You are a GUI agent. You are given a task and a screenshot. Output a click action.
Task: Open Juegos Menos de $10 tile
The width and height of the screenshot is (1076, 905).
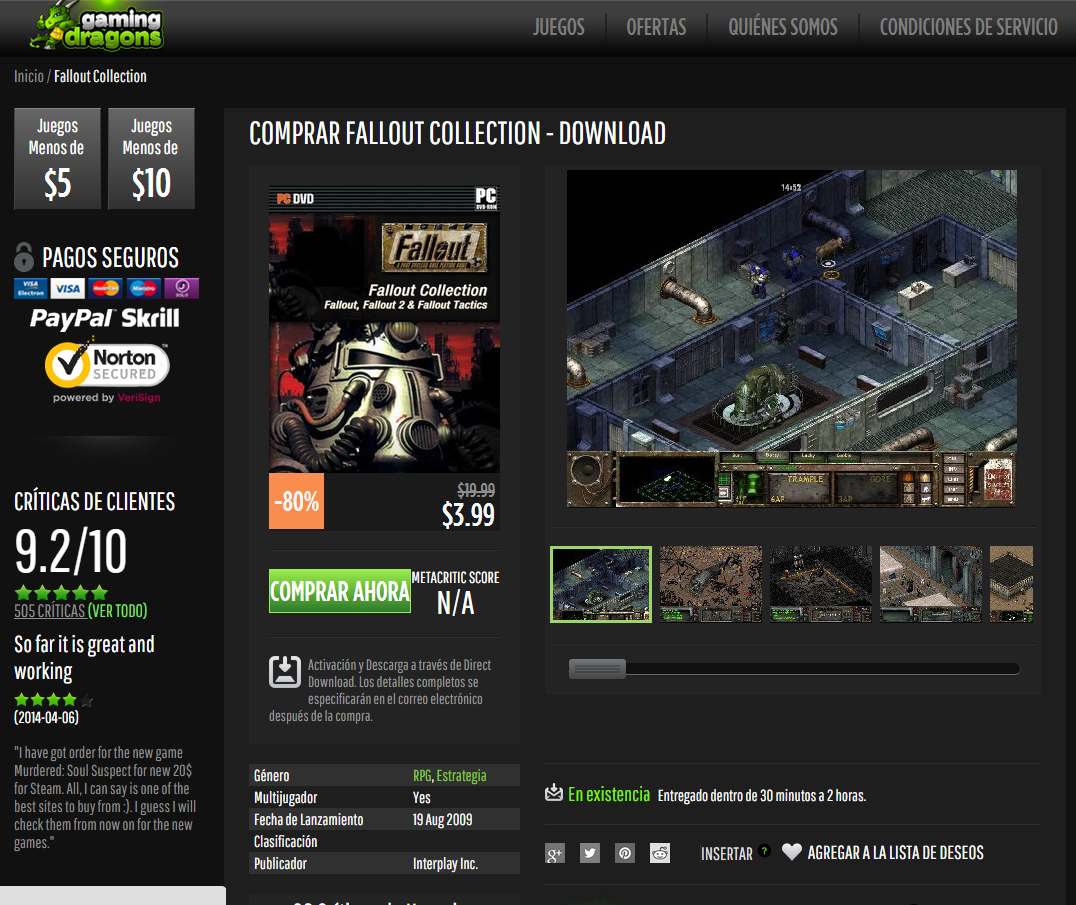click(x=152, y=158)
